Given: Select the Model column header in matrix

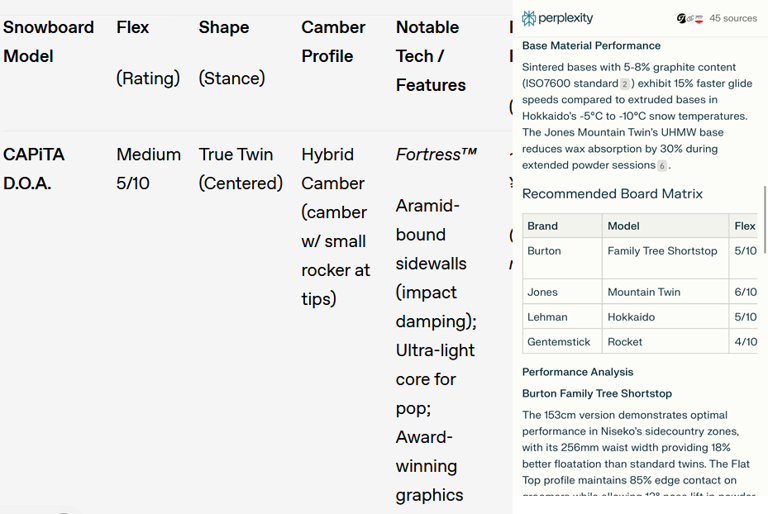Looking at the screenshot, I should tap(623, 226).
